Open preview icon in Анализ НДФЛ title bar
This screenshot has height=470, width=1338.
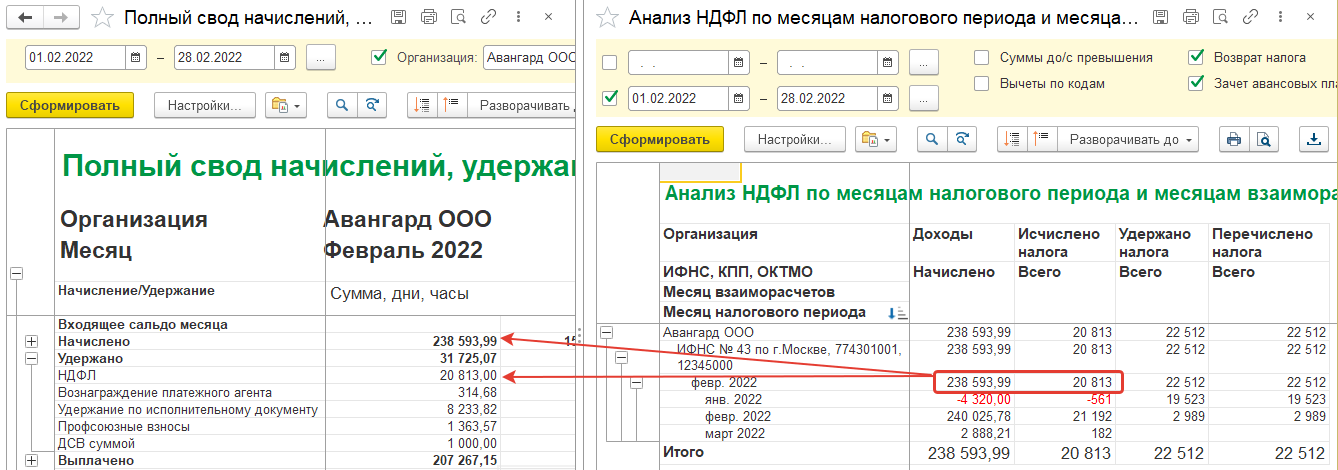tap(1219, 18)
